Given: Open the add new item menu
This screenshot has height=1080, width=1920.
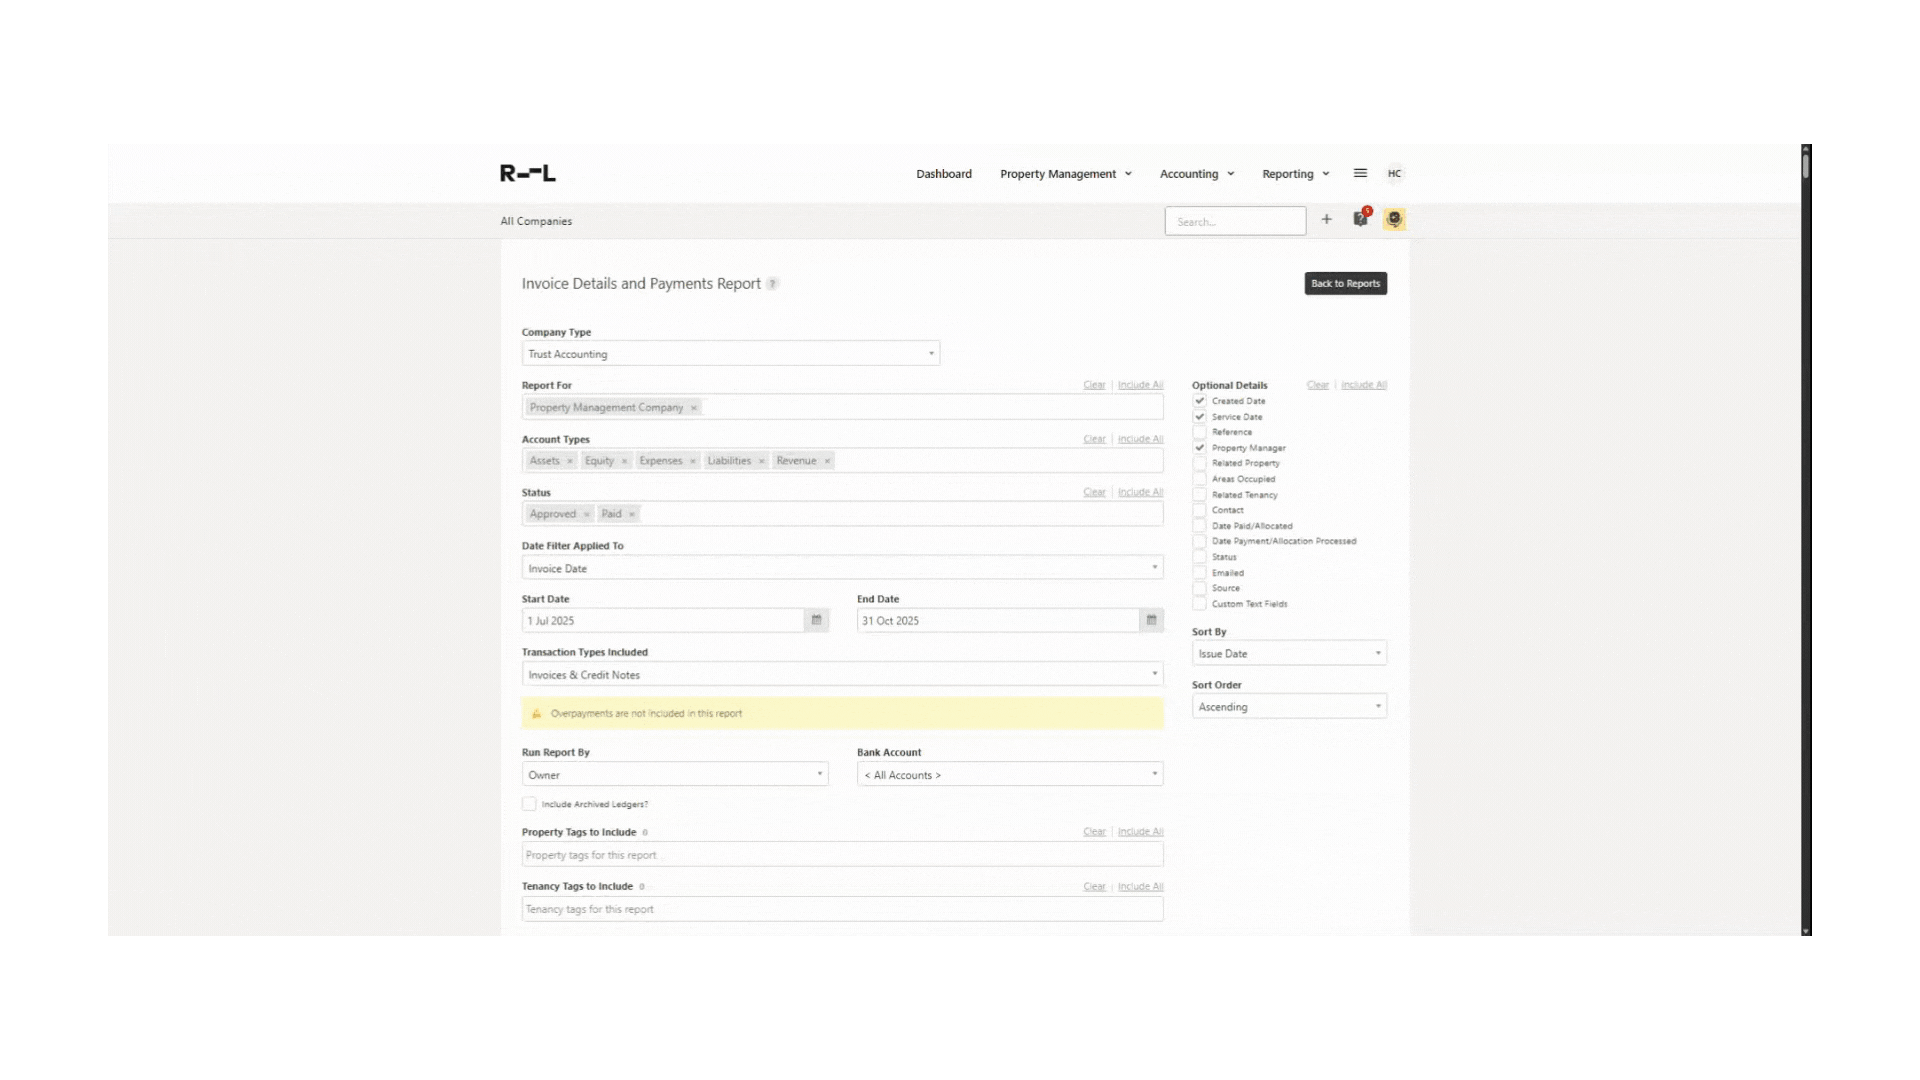Looking at the screenshot, I should (x=1327, y=220).
